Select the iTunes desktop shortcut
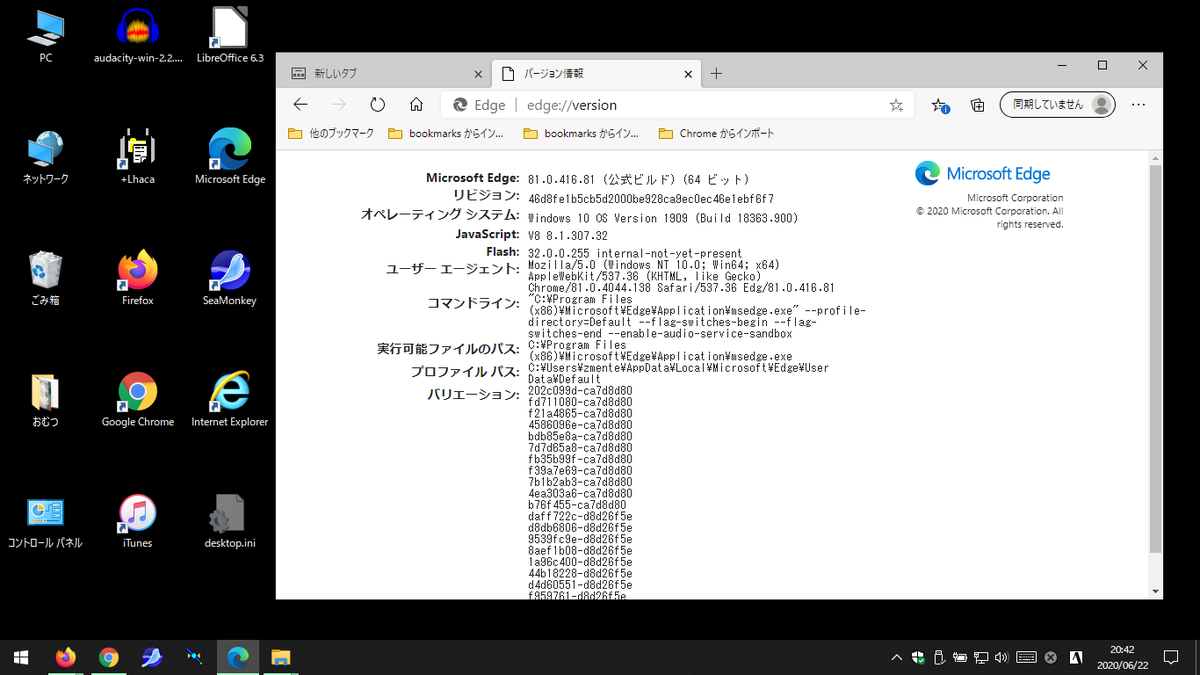This screenshot has width=1200, height=675. 138,522
